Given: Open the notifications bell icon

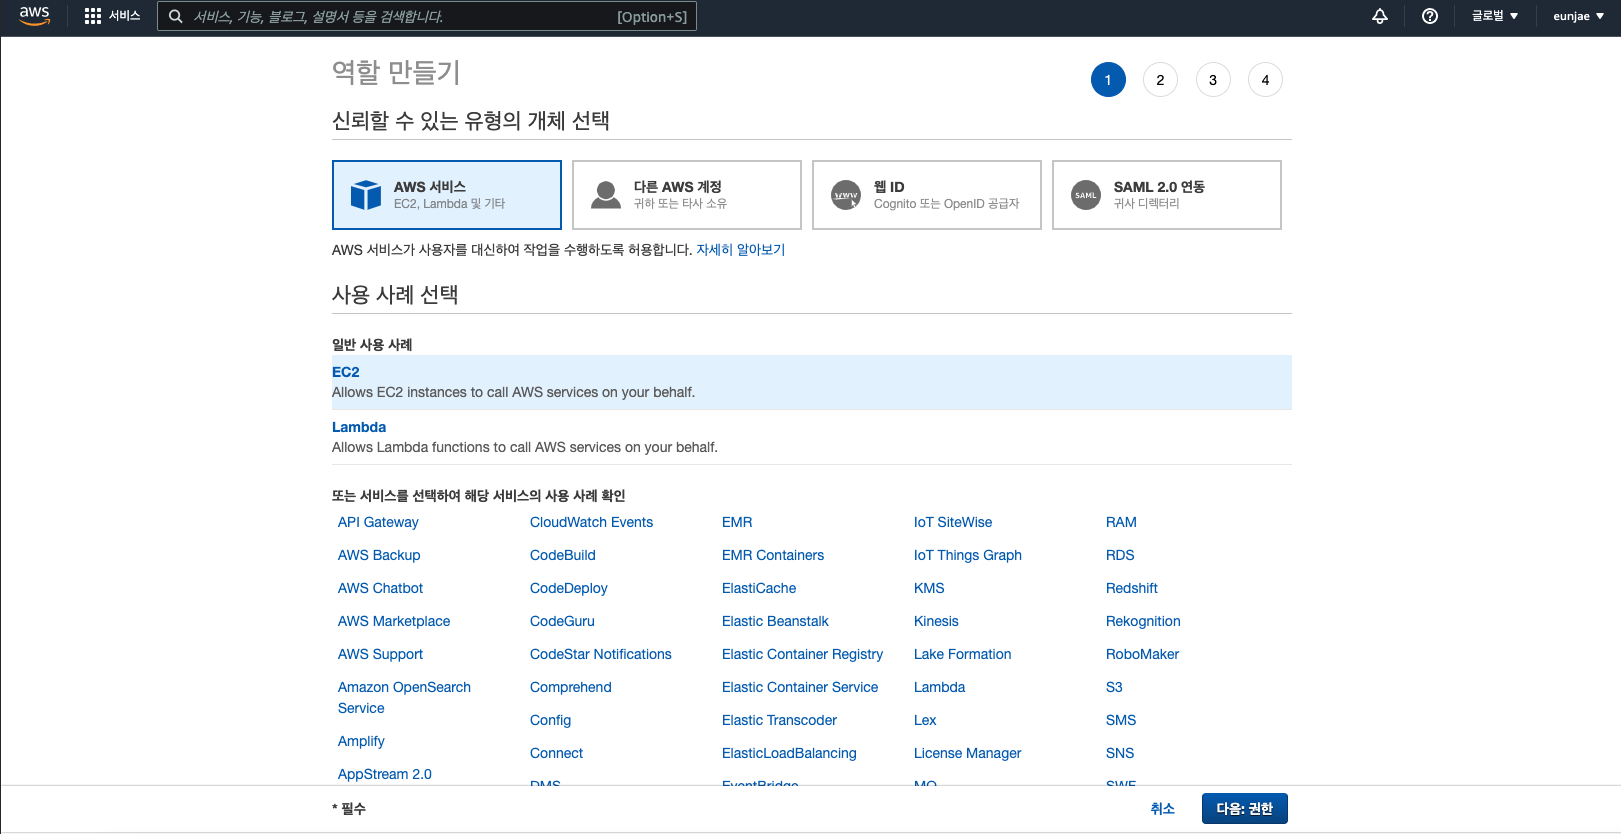Looking at the screenshot, I should pyautogui.click(x=1380, y=16).
